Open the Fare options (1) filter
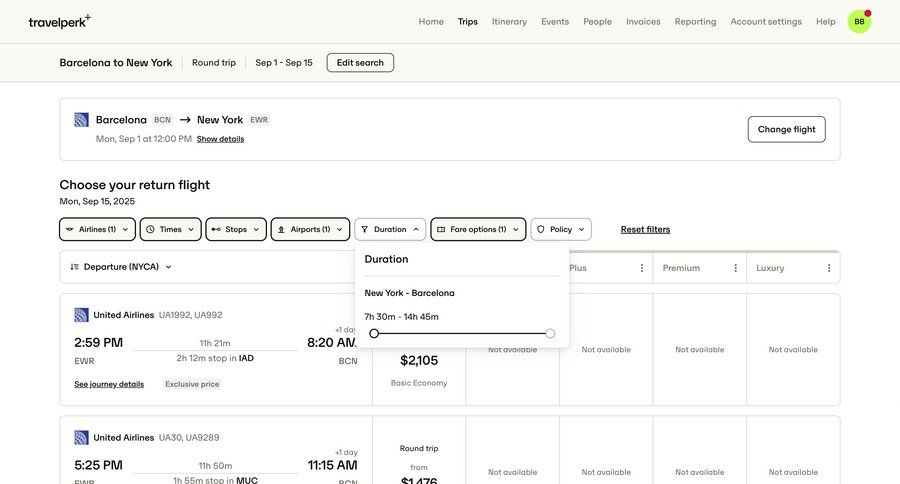Screen dimensions: 900x484 point(478,229)
